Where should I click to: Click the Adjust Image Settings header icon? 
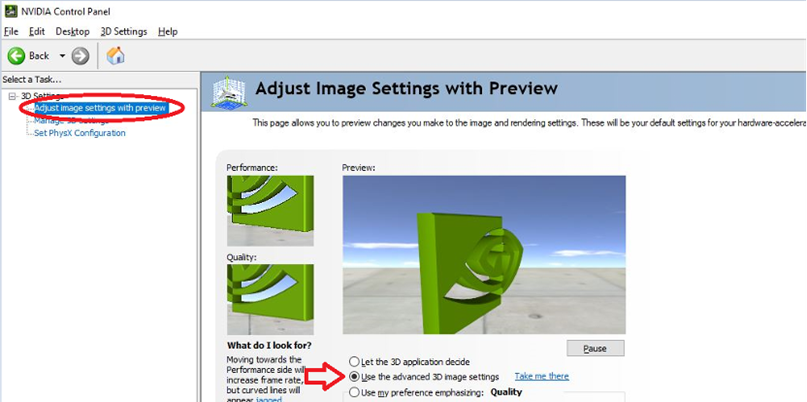coord(229,93)
